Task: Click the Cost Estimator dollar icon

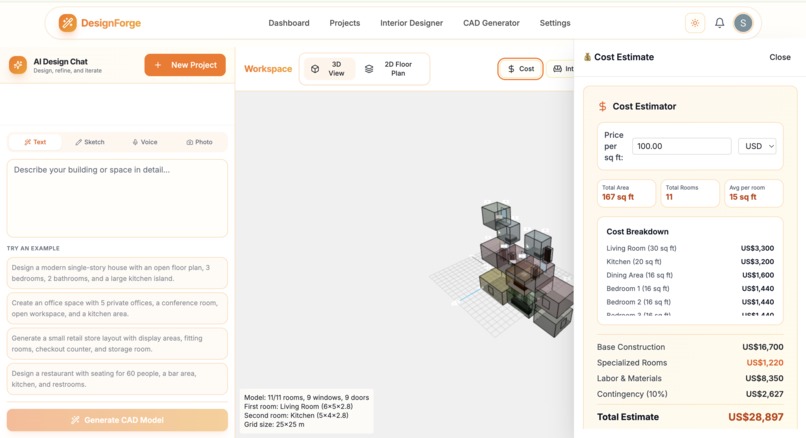Action: pos(602,106)
